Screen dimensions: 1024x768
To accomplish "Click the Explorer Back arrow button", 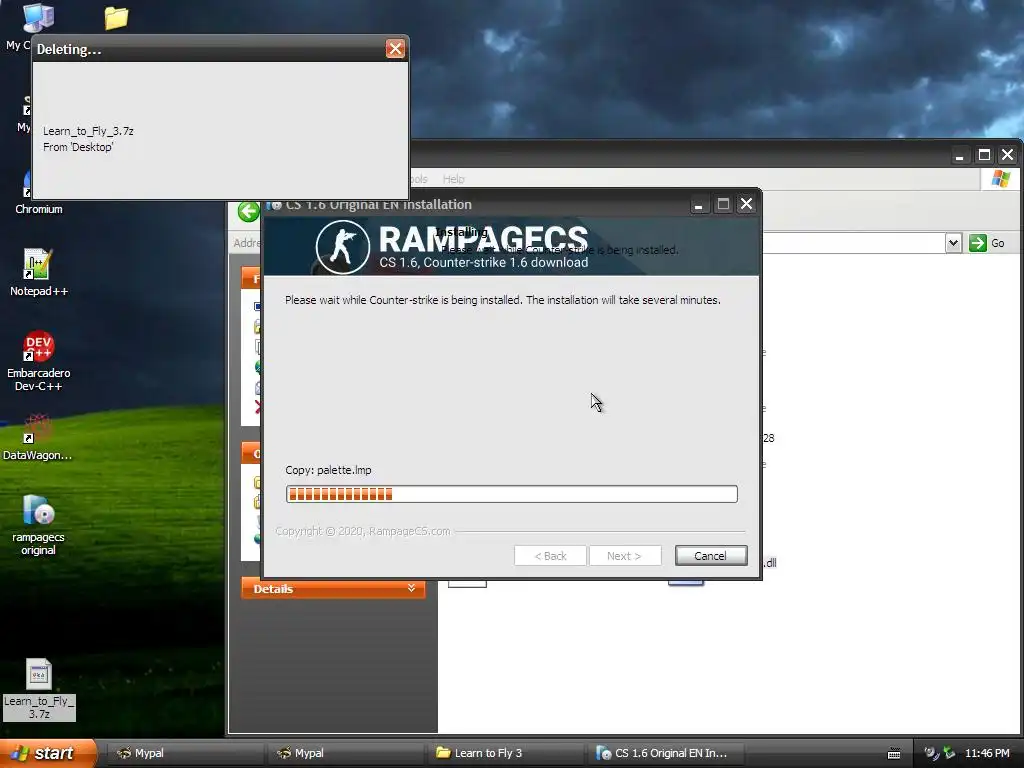I will (248, 212).
